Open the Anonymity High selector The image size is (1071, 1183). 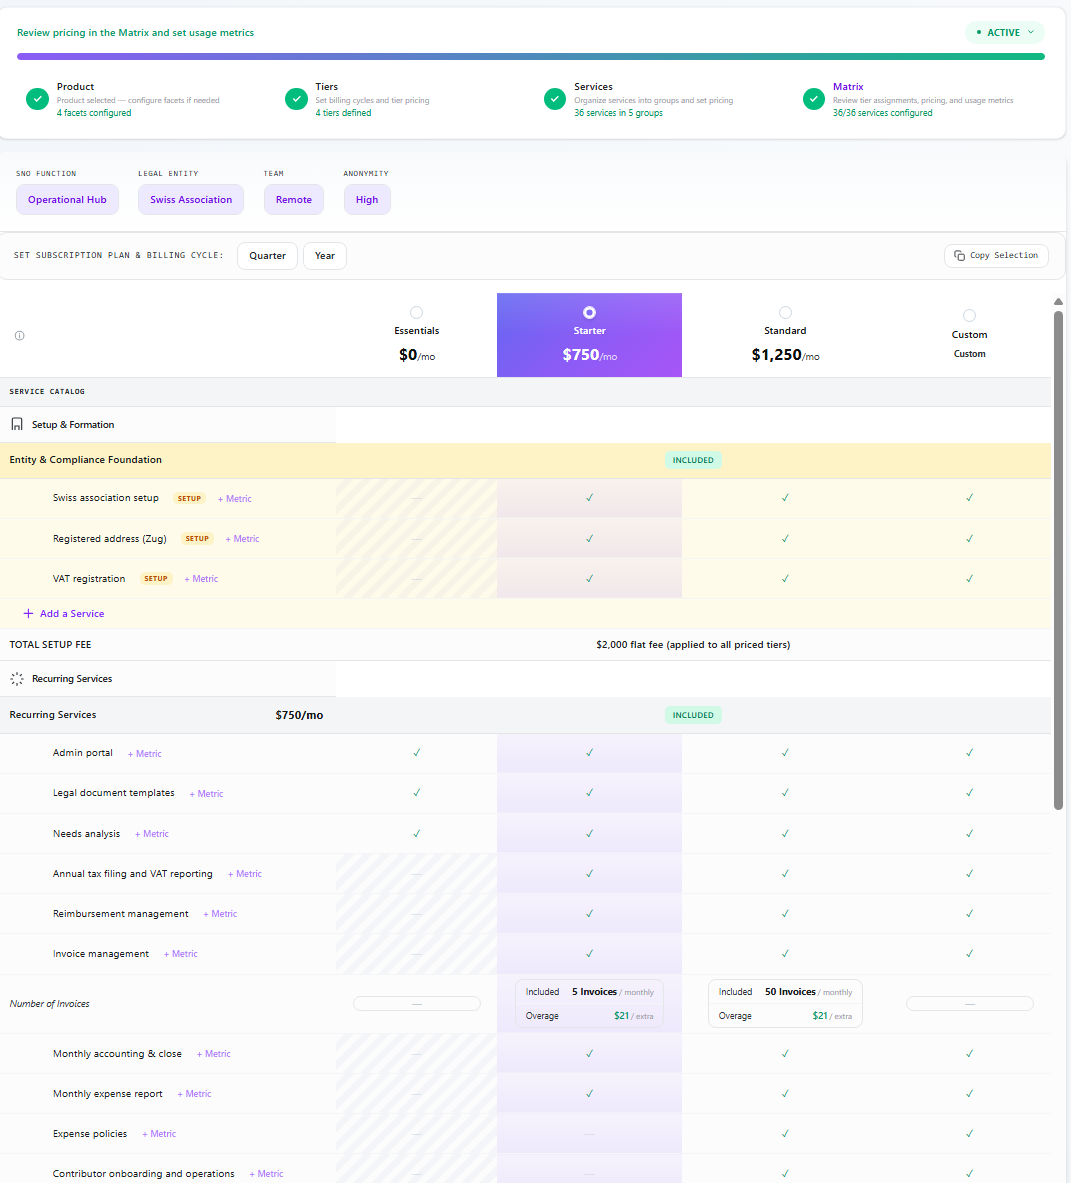tap(367, 200)
